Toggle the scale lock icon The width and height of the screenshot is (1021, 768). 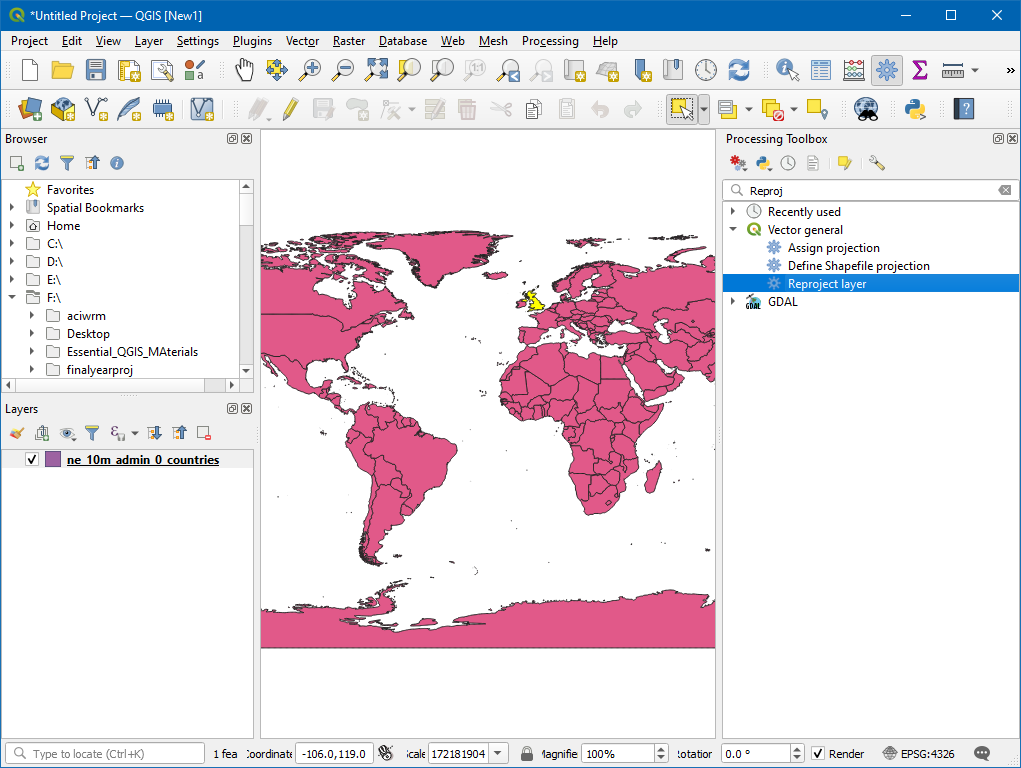click(x=526, y=754)
